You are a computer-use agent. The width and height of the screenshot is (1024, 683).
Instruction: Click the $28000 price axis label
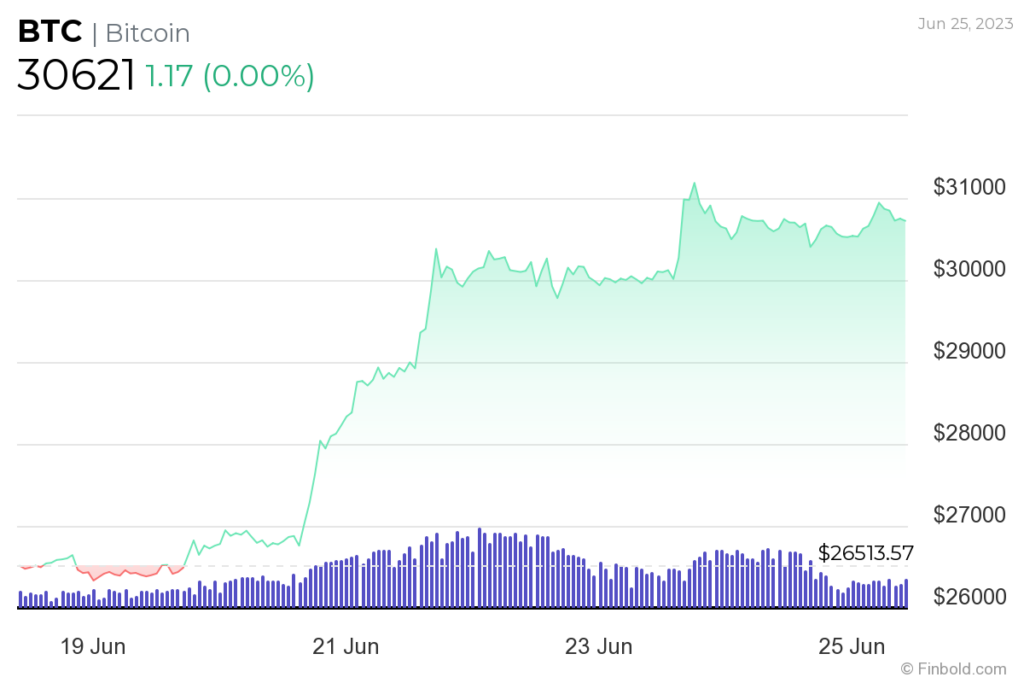[969, 432]
